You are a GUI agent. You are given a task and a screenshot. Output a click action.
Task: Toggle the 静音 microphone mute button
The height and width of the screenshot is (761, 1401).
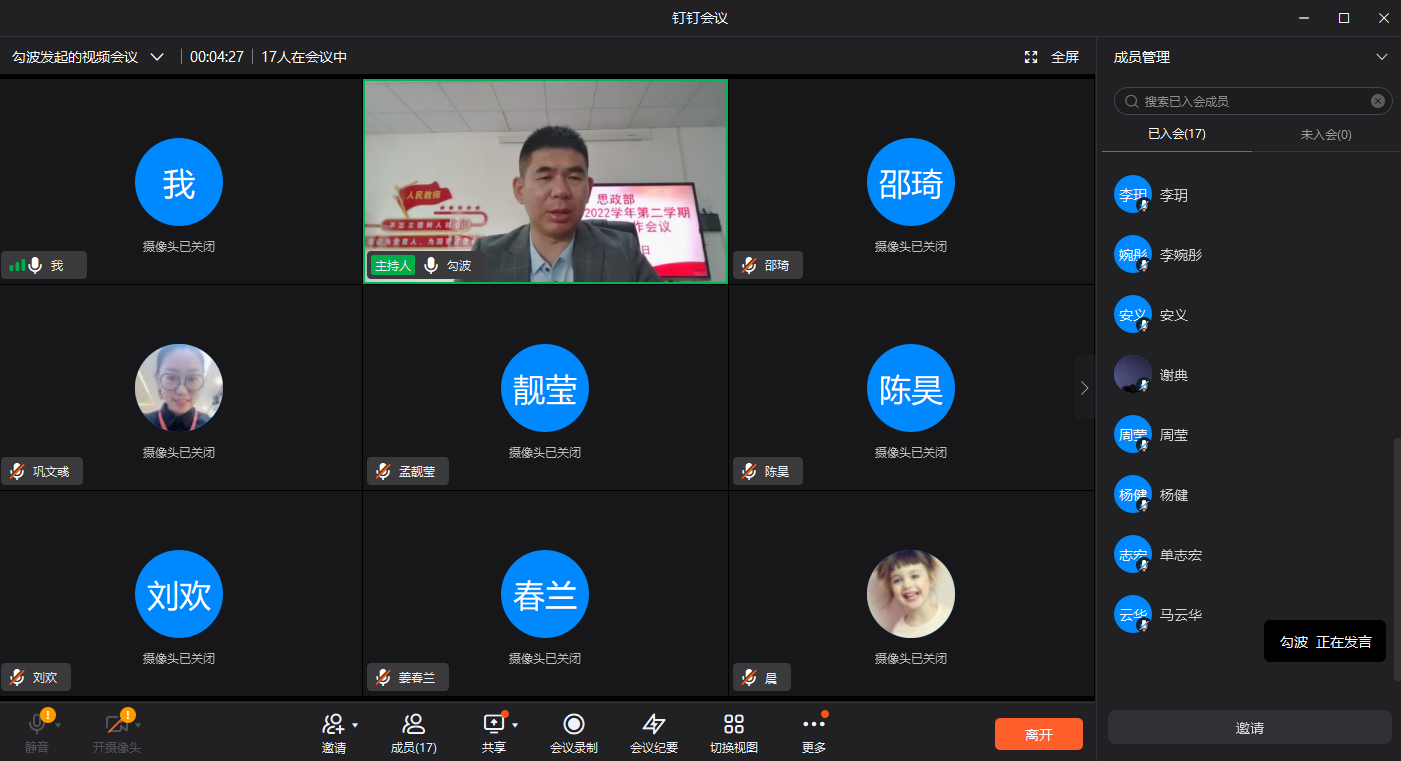click(37, 725)
